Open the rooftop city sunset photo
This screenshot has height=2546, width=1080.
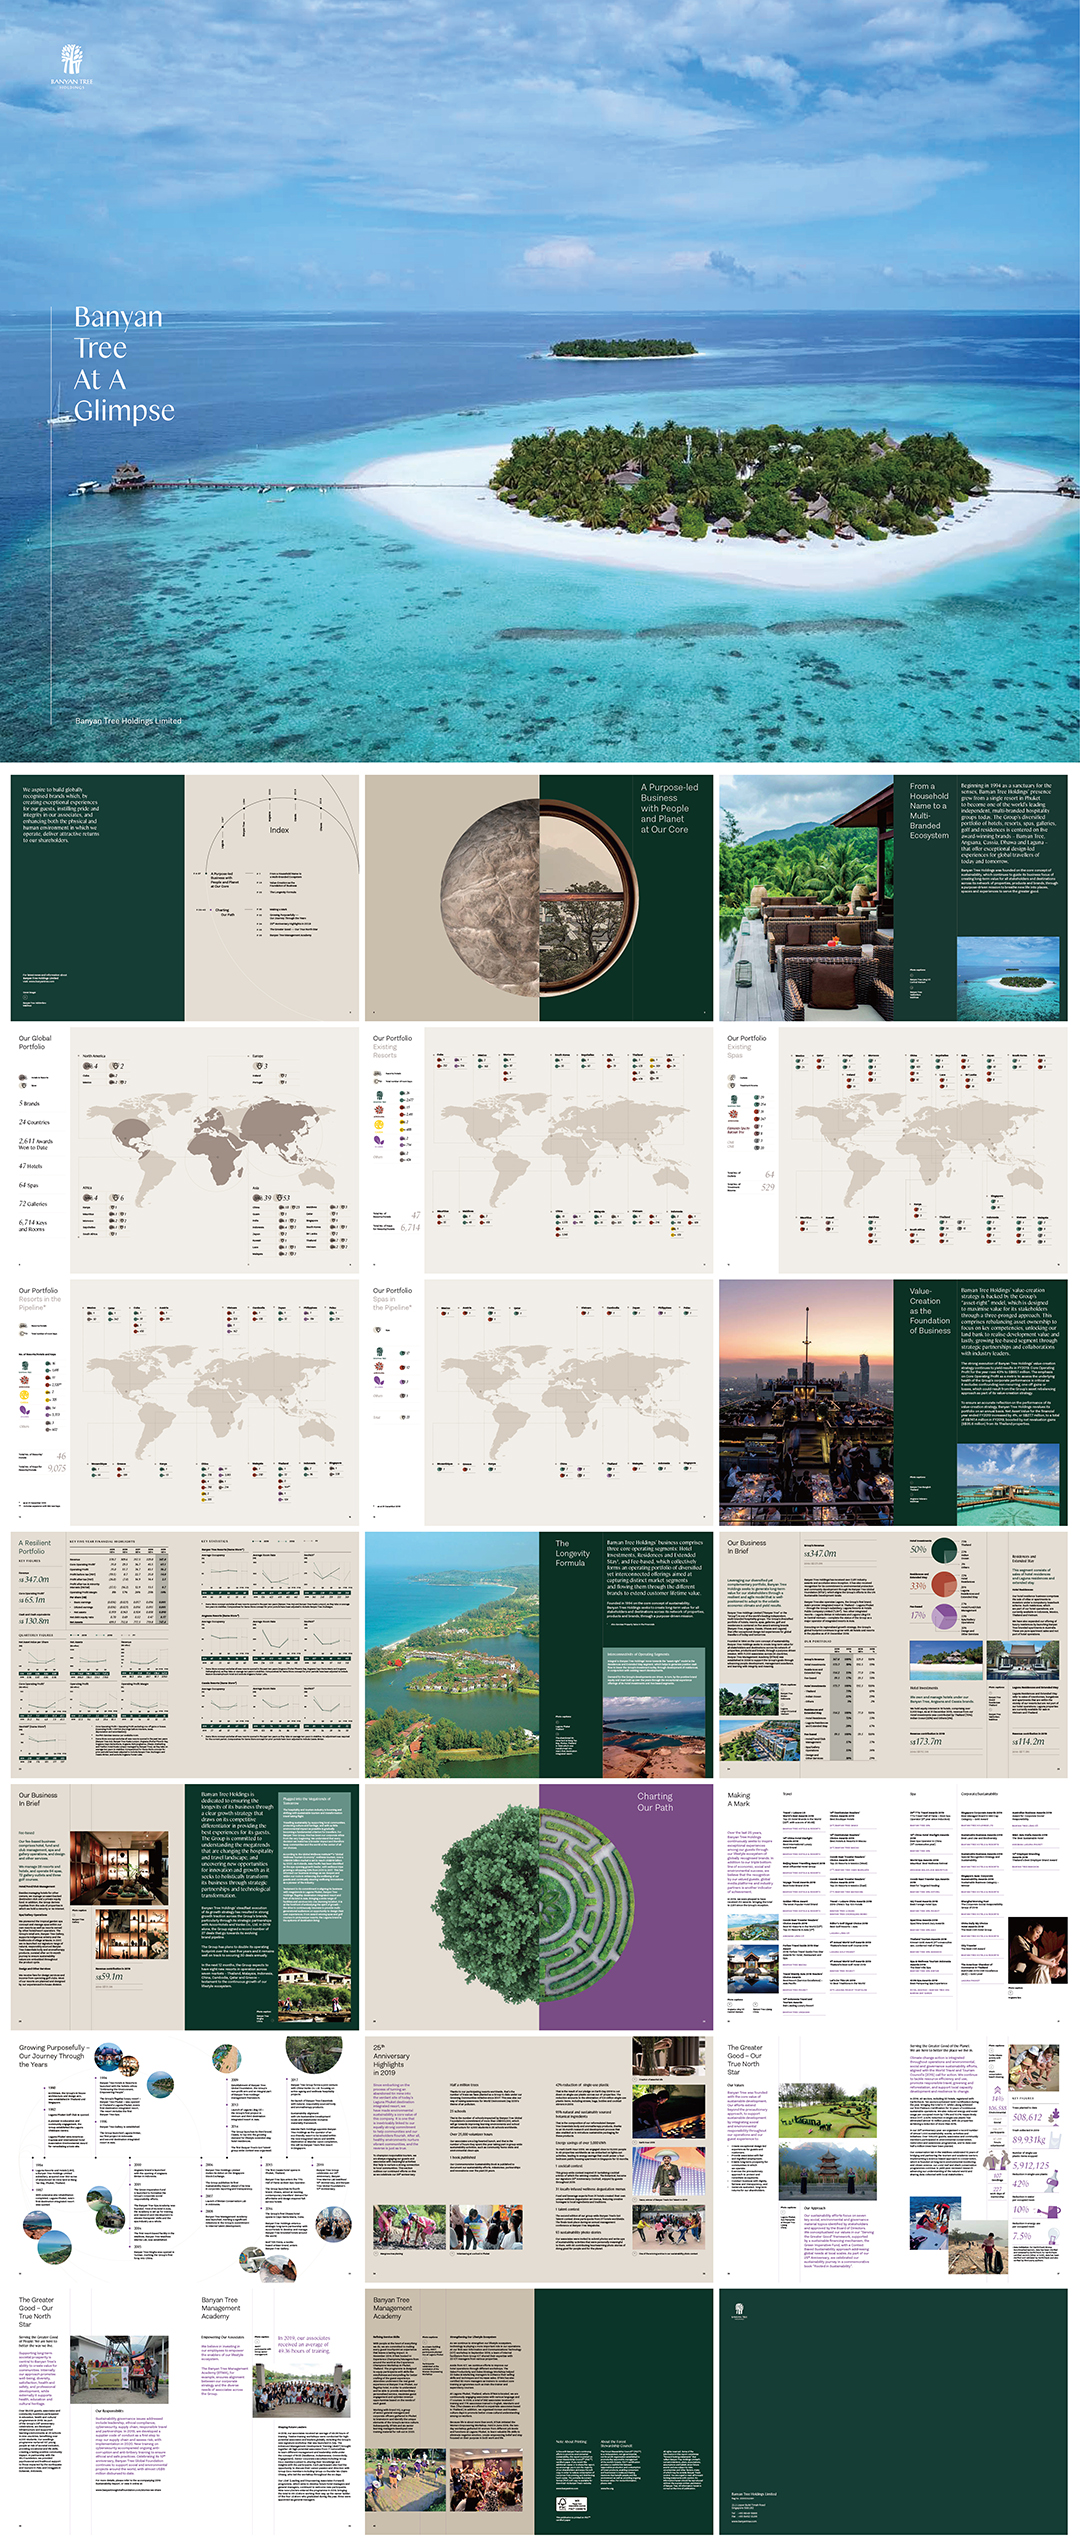click(806, 1402)
